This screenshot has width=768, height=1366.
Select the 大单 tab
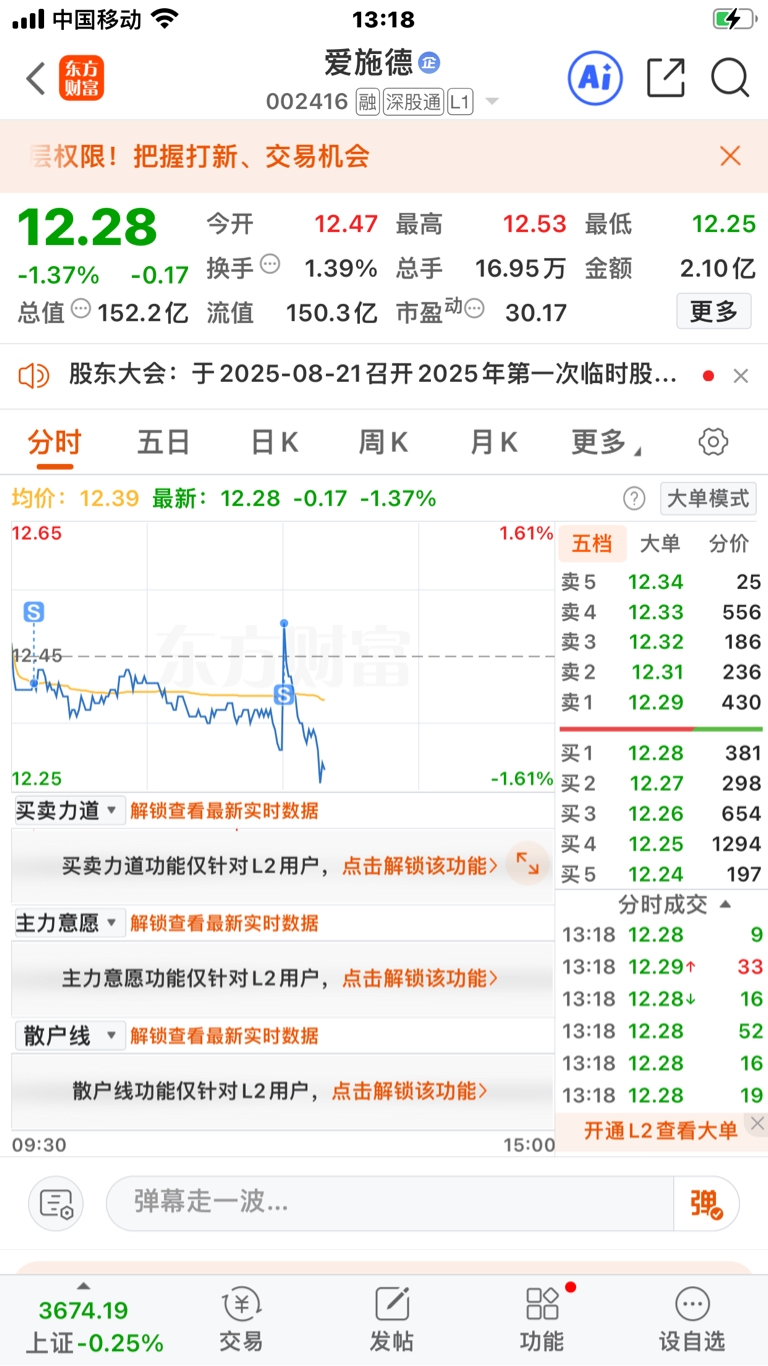(659, 544)
